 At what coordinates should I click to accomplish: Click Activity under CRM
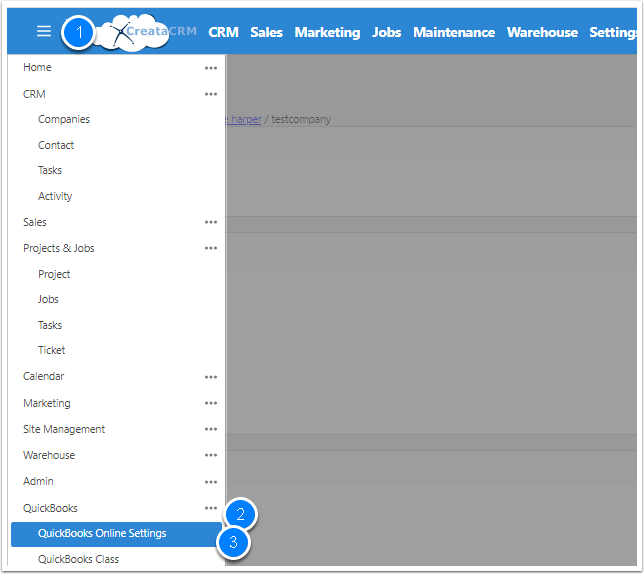[x=55, y=196]
